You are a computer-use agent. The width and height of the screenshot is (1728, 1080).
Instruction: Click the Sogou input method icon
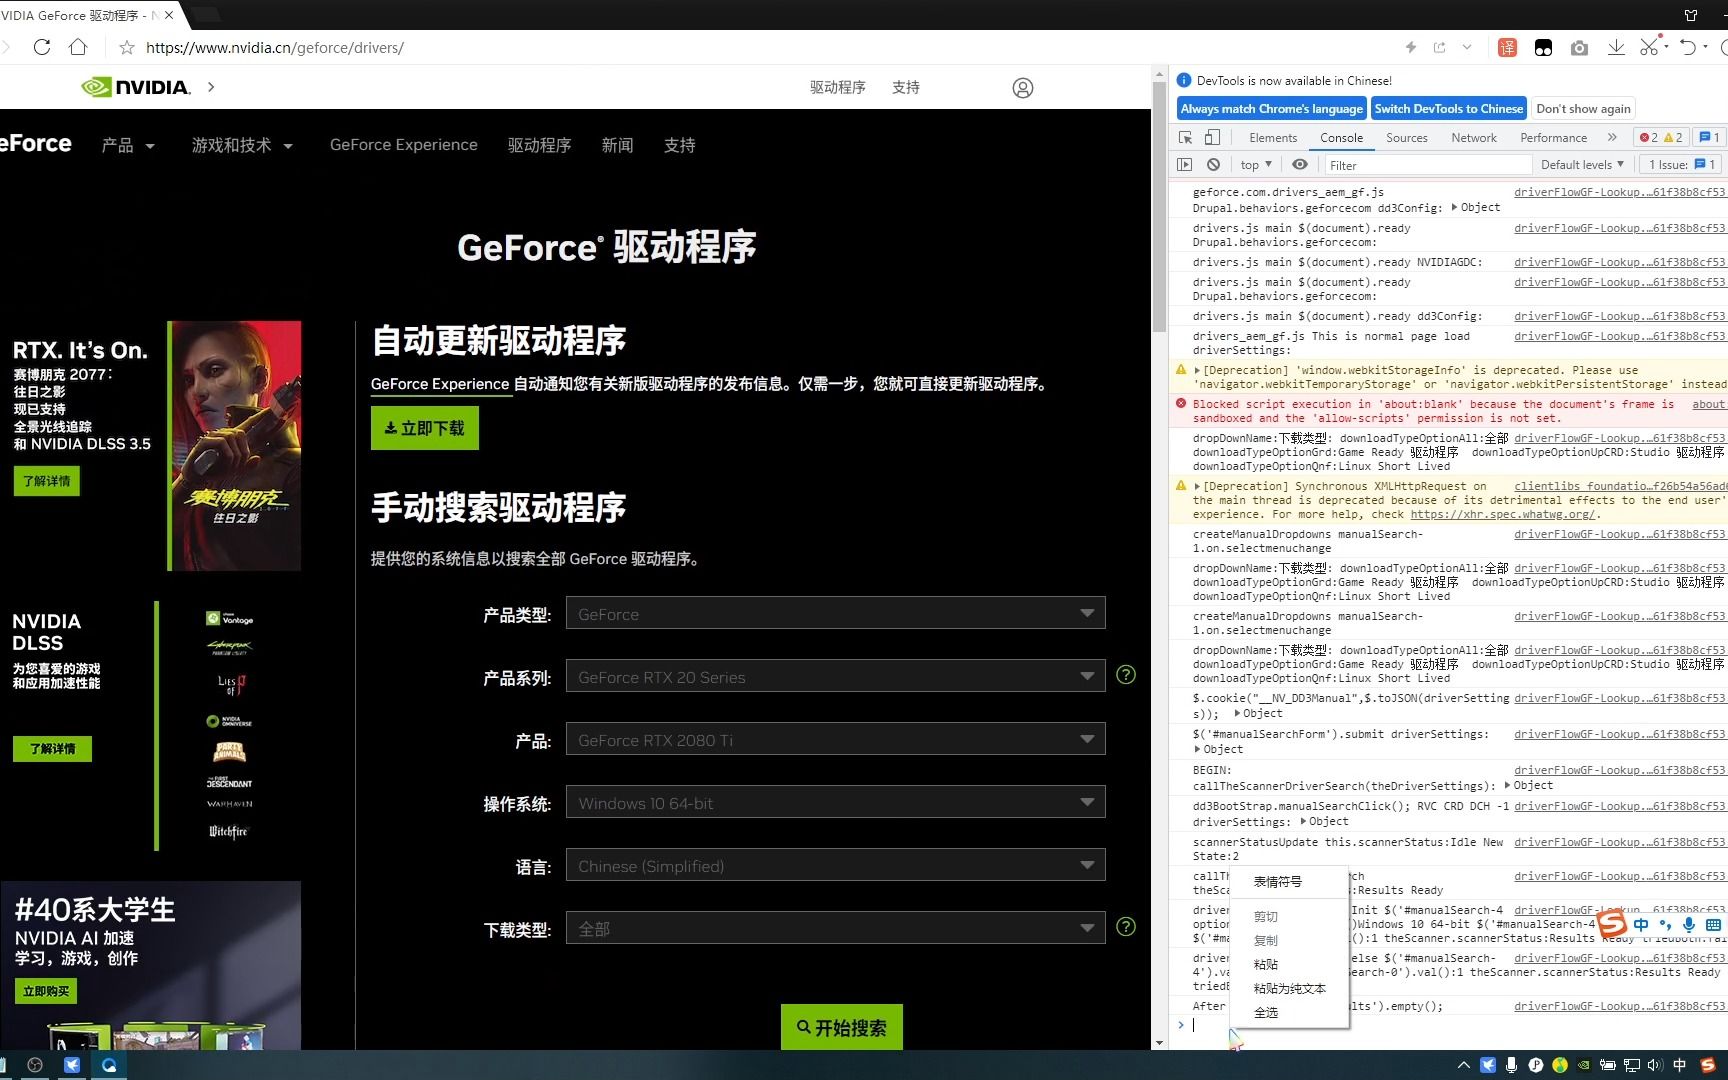(1611, 925)
